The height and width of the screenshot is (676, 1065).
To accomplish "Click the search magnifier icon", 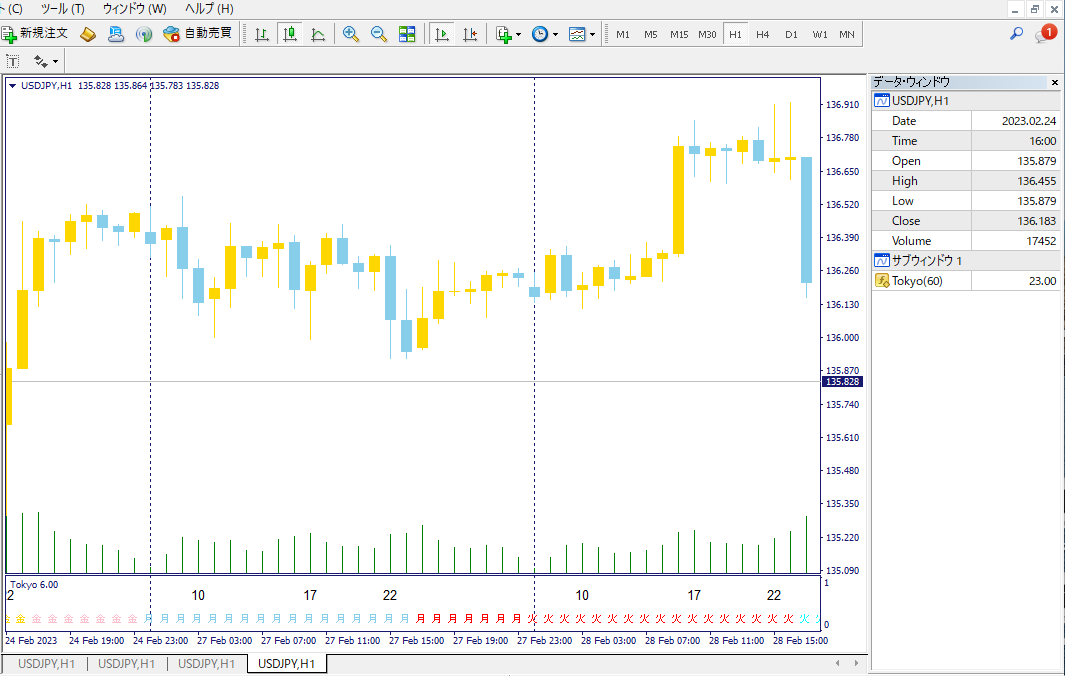I will point(1016,33).
